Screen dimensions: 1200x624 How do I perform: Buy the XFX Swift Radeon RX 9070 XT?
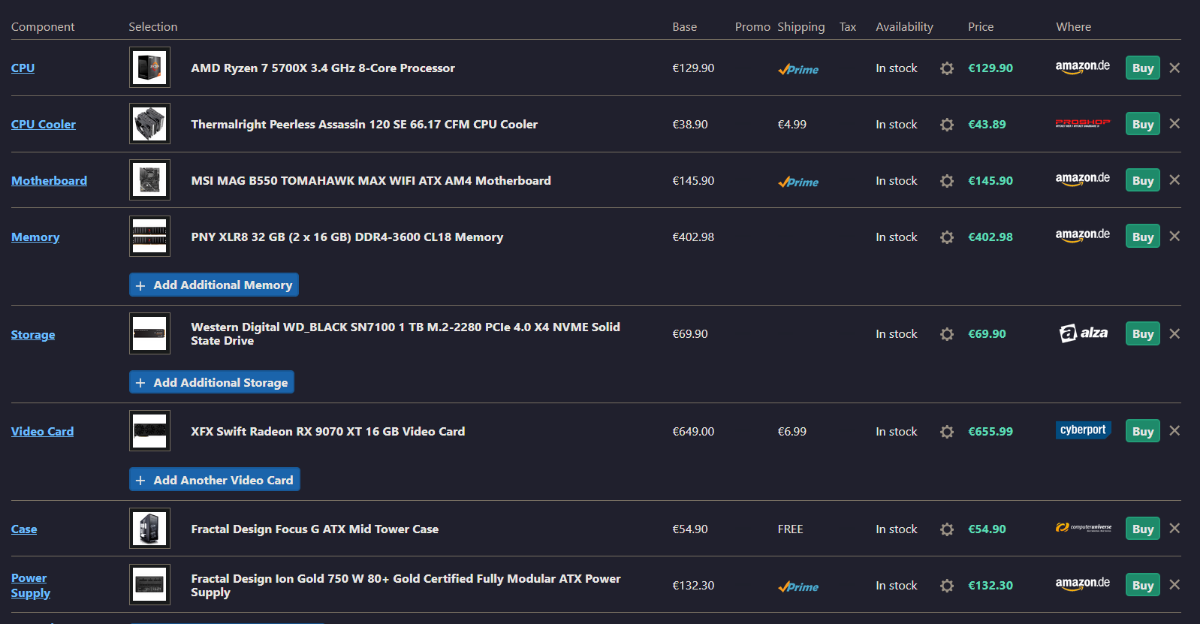click(1142, 432)
